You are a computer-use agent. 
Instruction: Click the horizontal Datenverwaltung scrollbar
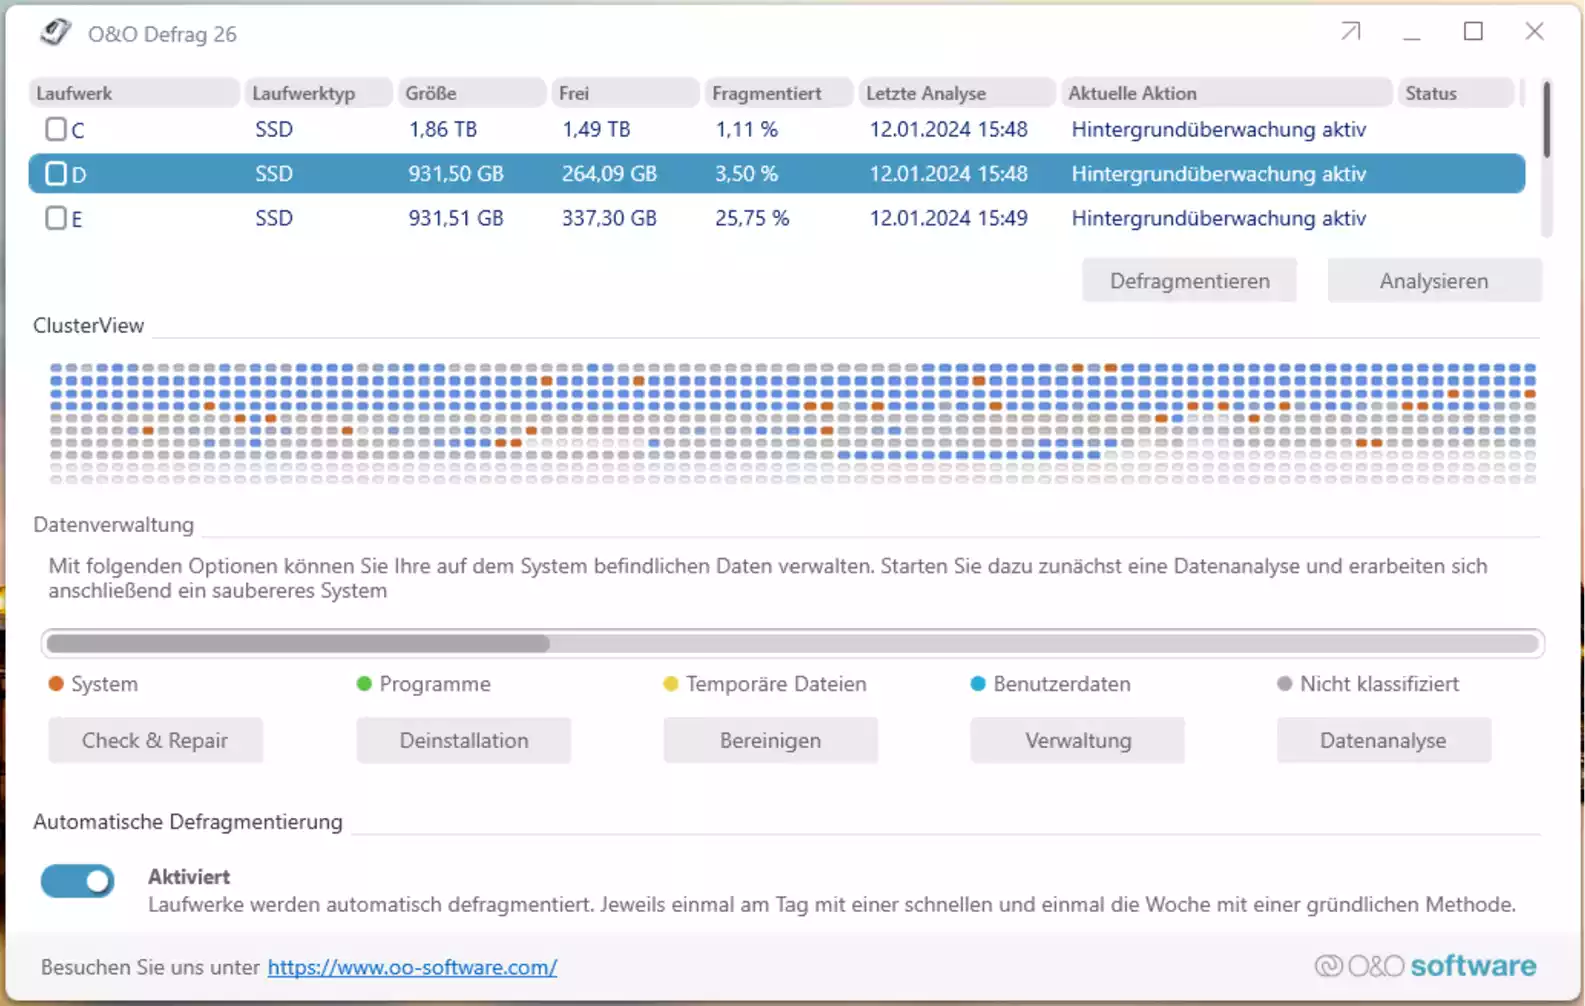click(298, 643)
